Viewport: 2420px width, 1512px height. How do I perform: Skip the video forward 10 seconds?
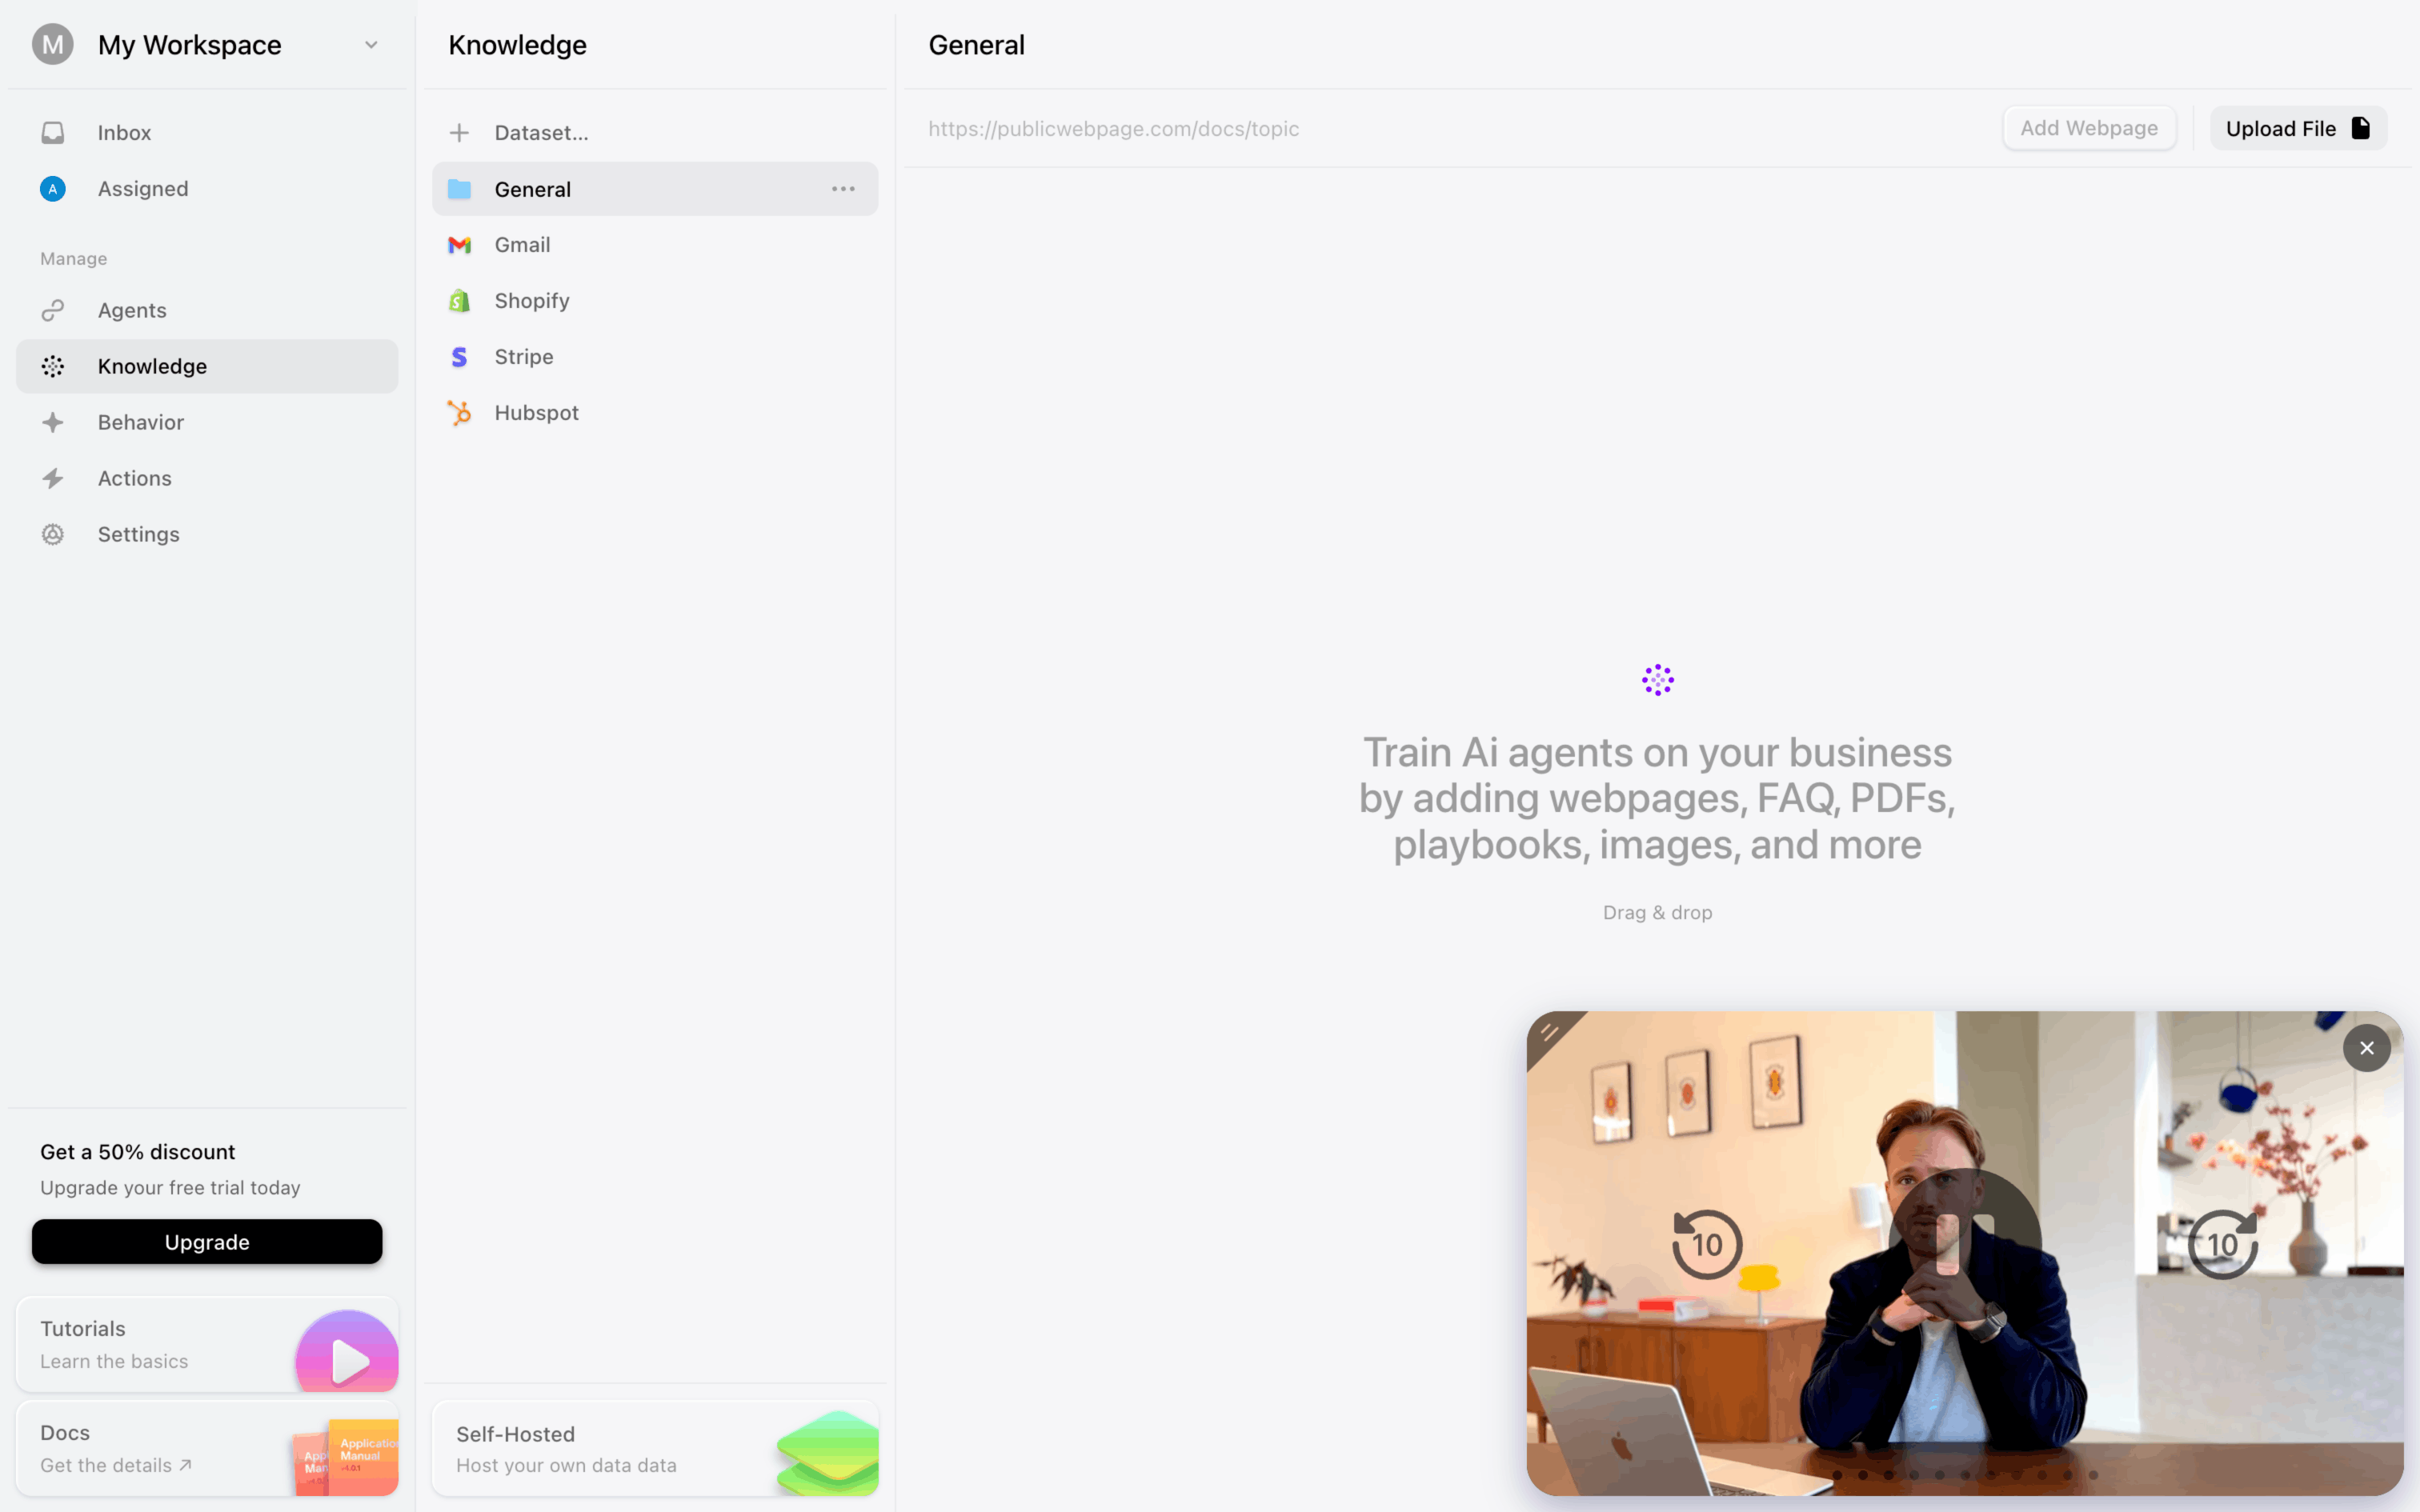pyautogui.click(x=2222, y=1244)
